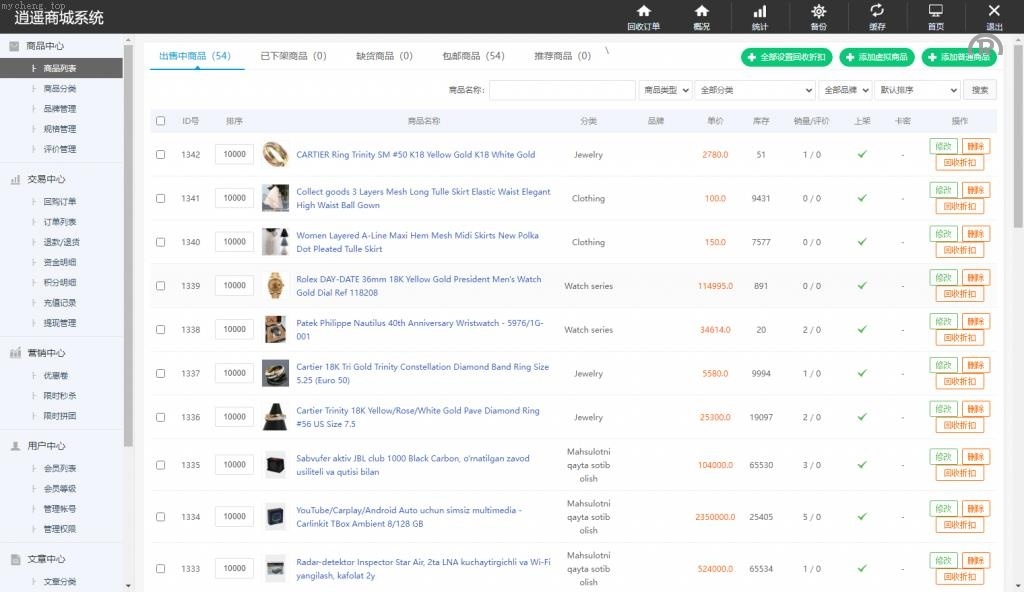Click the 商品名称 search input field

point(562,90)
